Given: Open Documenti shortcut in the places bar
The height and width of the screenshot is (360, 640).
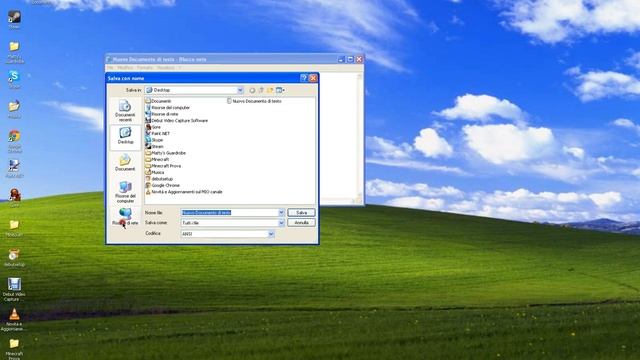Looking at the screenshot, I should click(125, 163).
